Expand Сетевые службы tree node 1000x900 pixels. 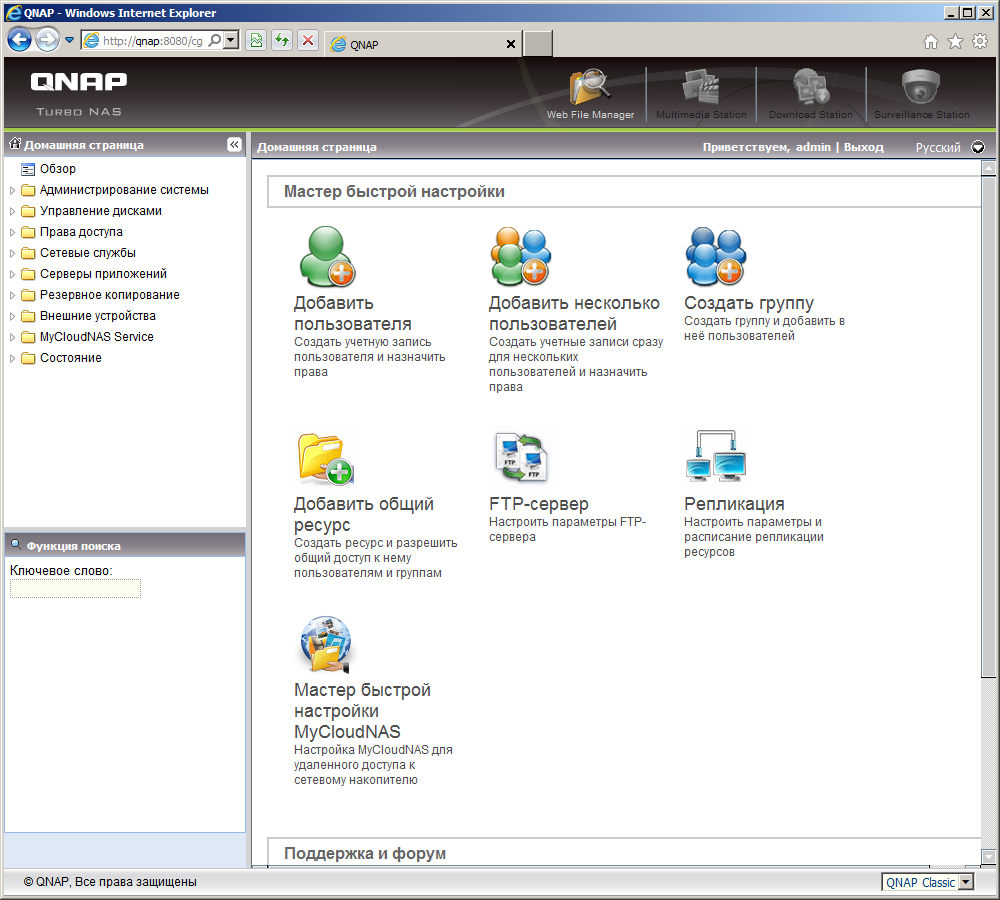[12, 253]
